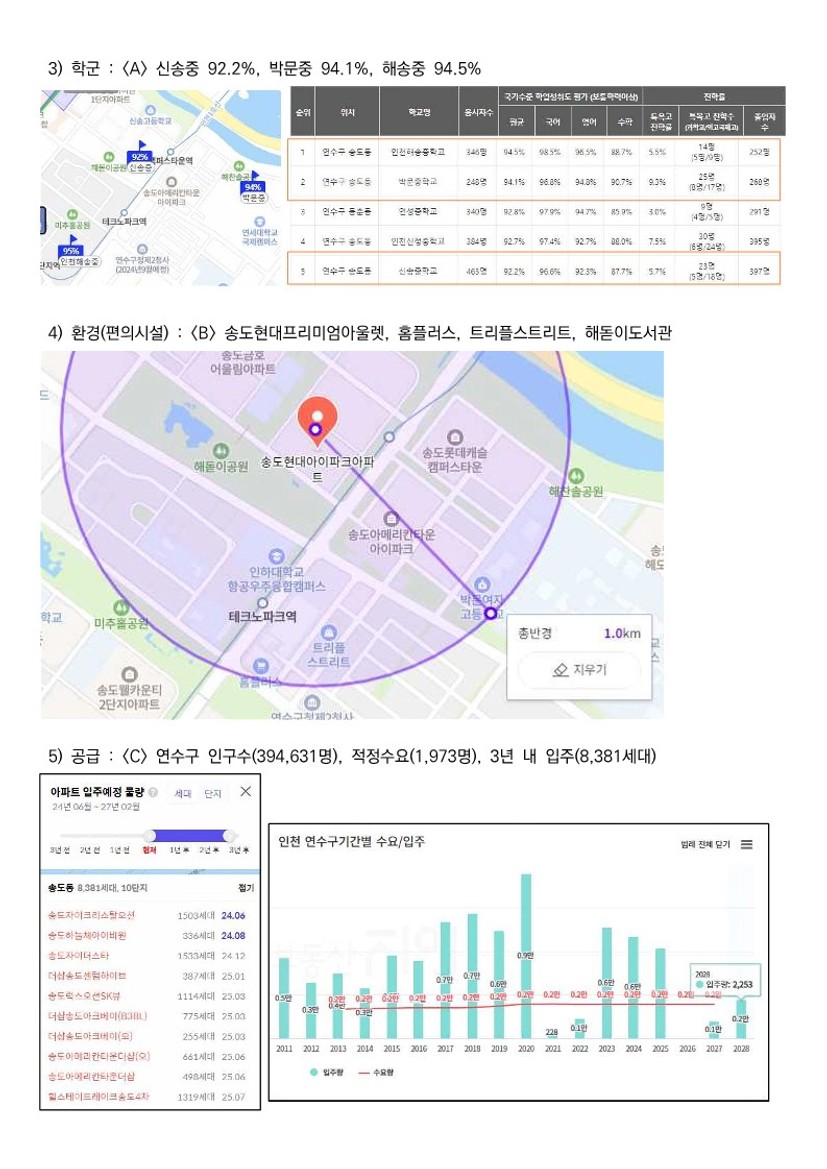Viewport: 827px width, 1169px height.
Task: Open 송도럭스오션SK뷰 in the list
Action: pyautogui.click(x=84, y=996)
